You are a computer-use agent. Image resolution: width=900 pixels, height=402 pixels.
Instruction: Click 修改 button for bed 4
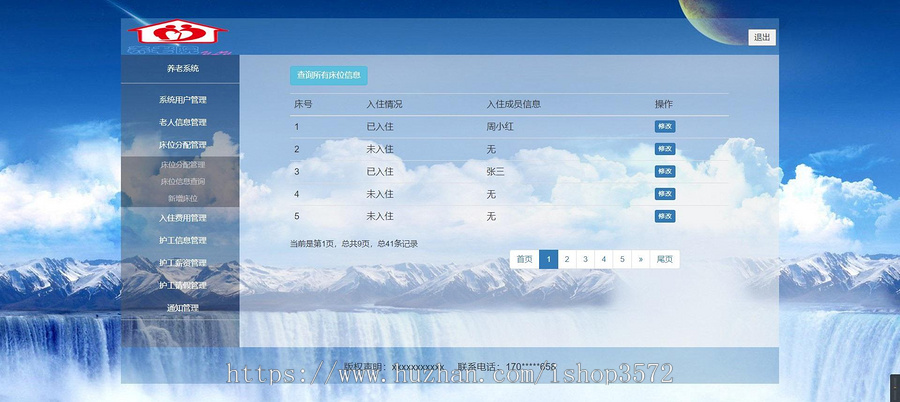pos(665,194)
